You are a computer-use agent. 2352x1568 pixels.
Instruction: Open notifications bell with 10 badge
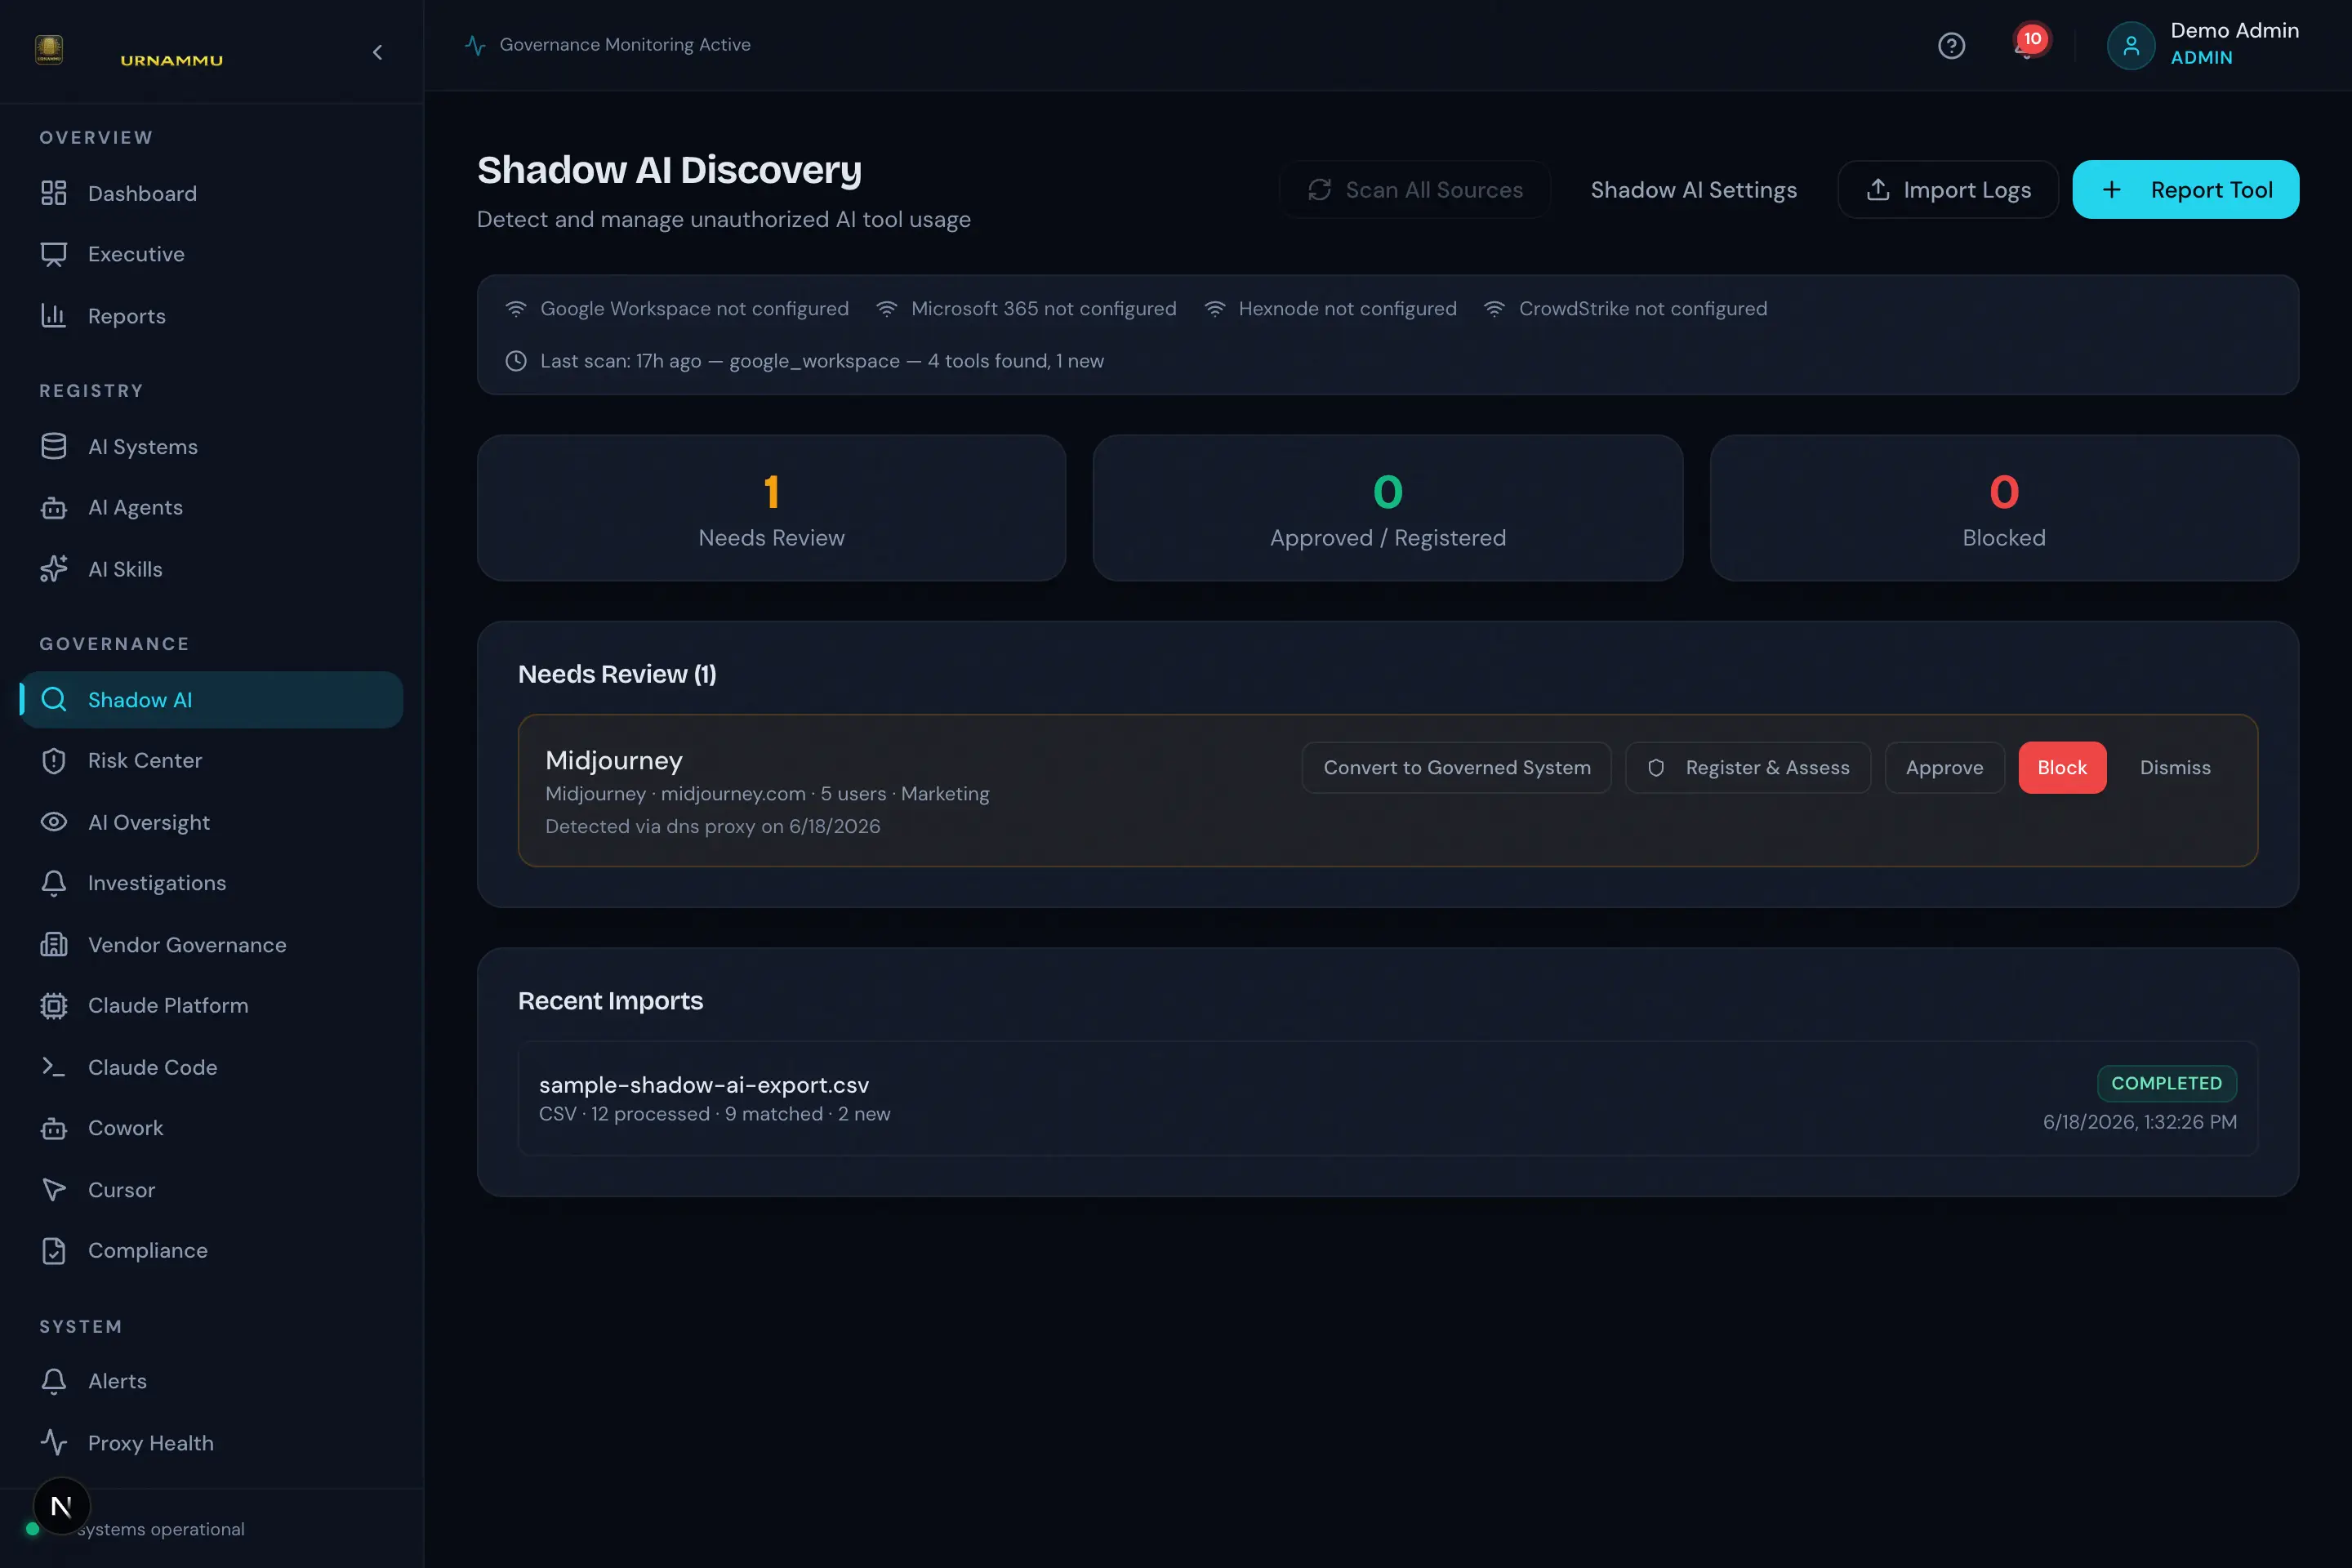pyautogui.click(x=2028, y=44)
